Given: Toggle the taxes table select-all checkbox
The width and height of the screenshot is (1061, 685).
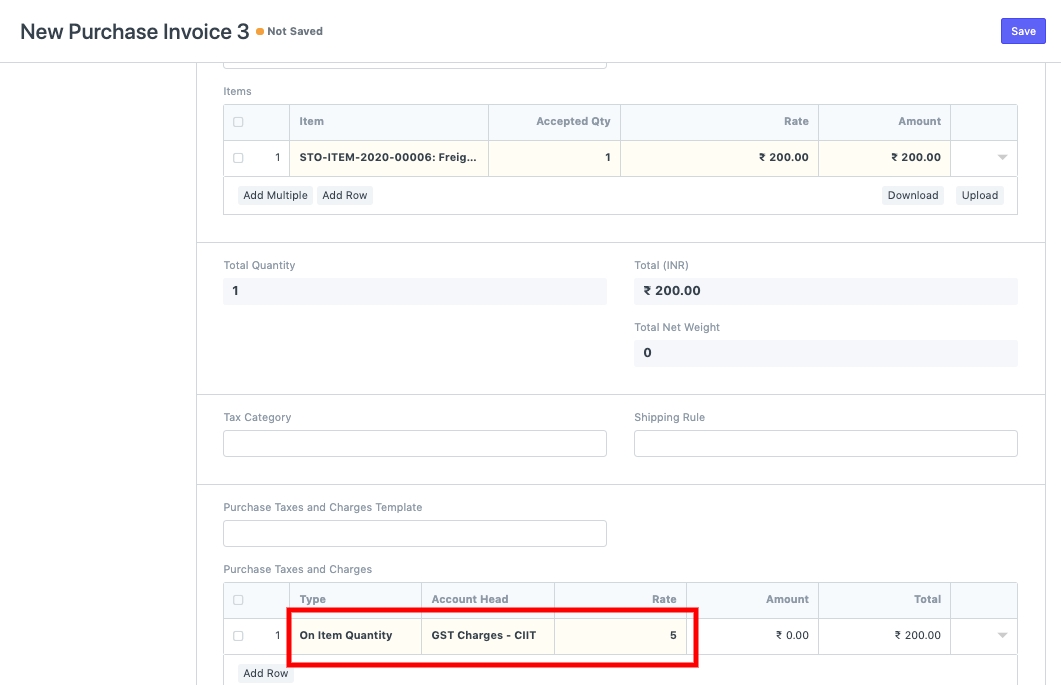Looking at the screenshot, I should pyautogui.click(x=238, y=600).
